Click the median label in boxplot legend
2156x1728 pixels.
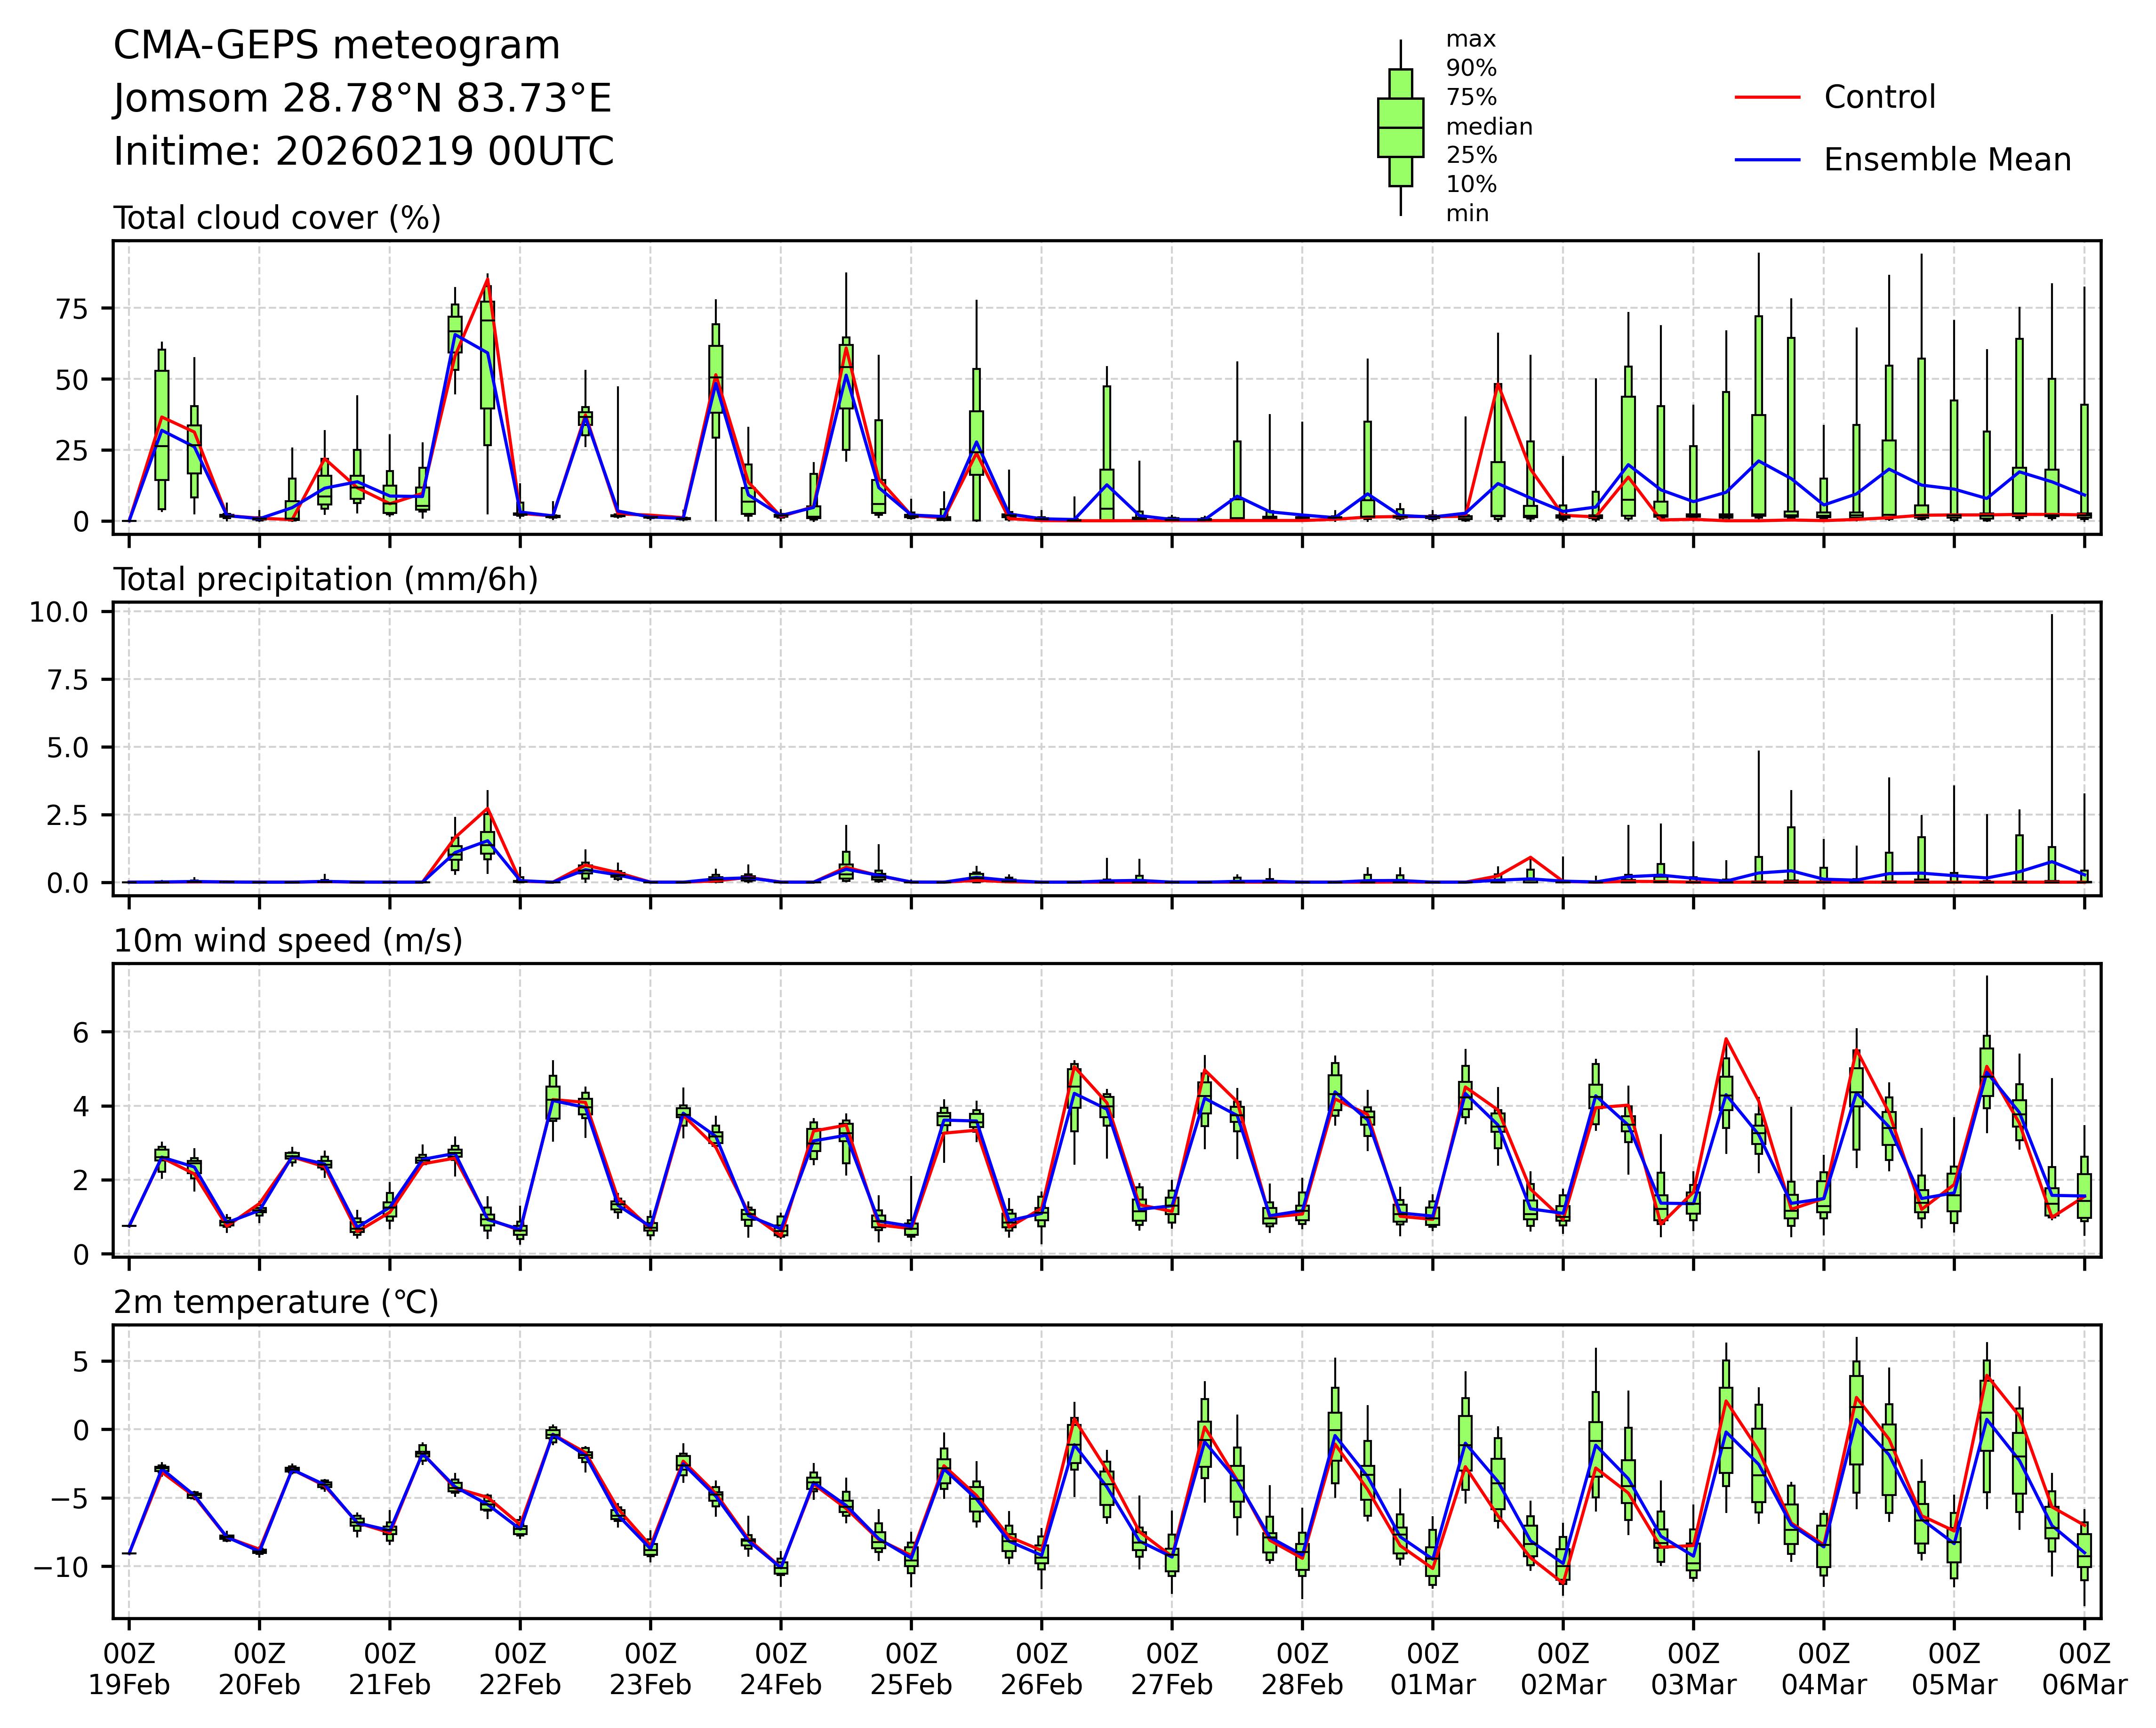click(1489, 127)
